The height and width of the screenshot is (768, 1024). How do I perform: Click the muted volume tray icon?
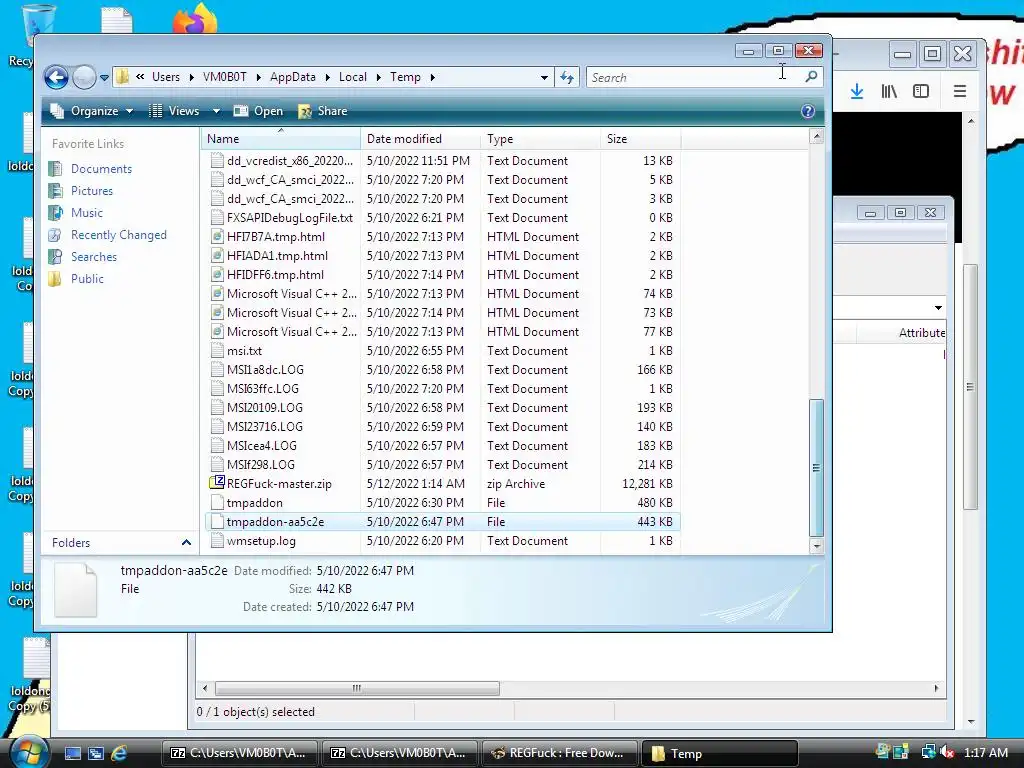tap(947, 753)
